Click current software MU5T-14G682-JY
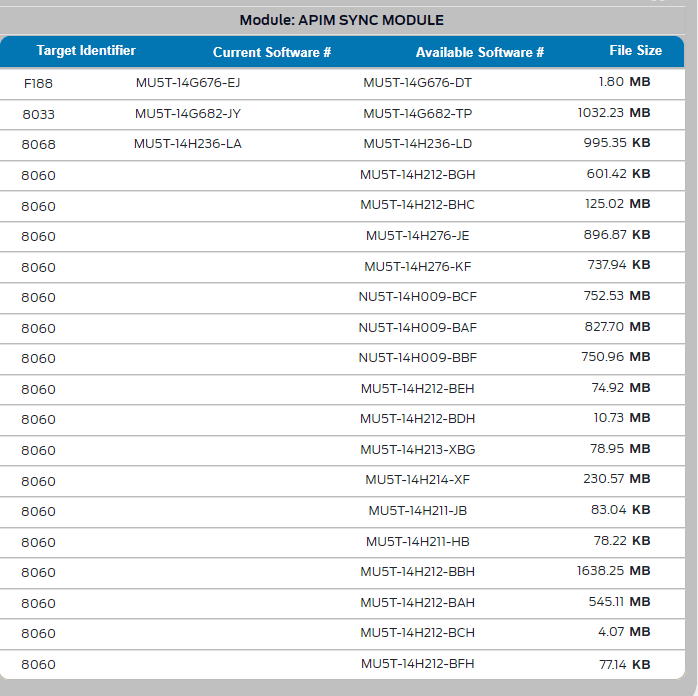This screenshot has height=696, width=698. click(188, 113)
